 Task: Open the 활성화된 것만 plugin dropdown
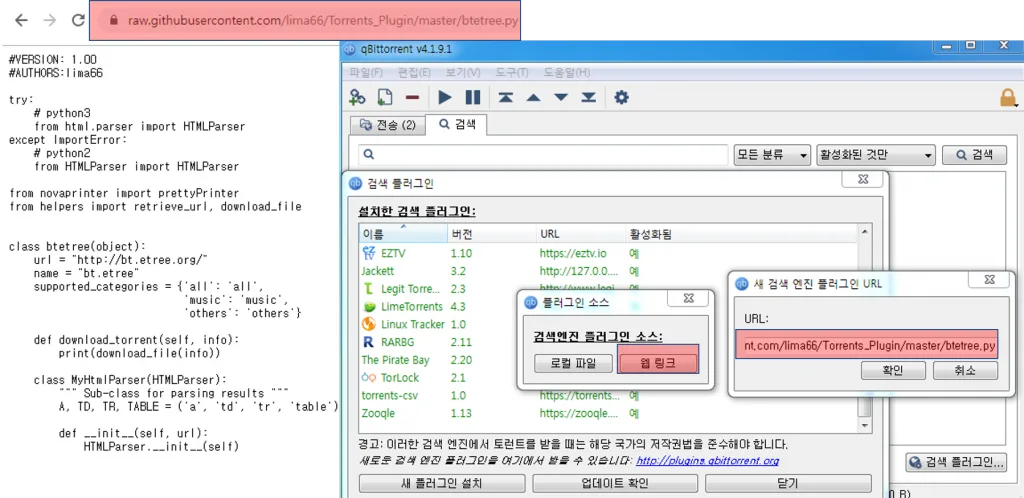876,155
